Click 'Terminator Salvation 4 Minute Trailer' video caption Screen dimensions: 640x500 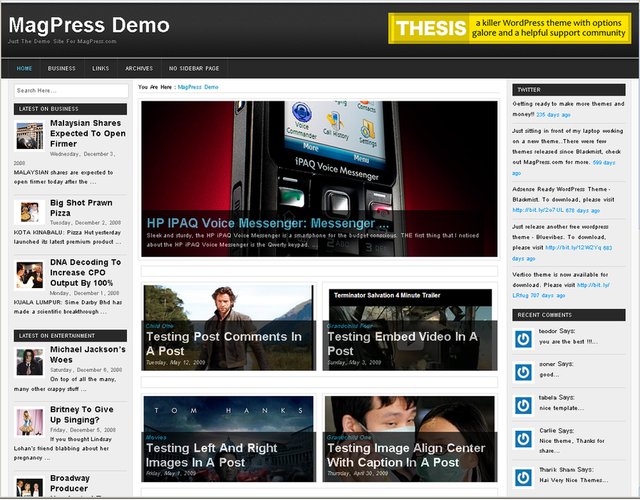pos(387,295)
